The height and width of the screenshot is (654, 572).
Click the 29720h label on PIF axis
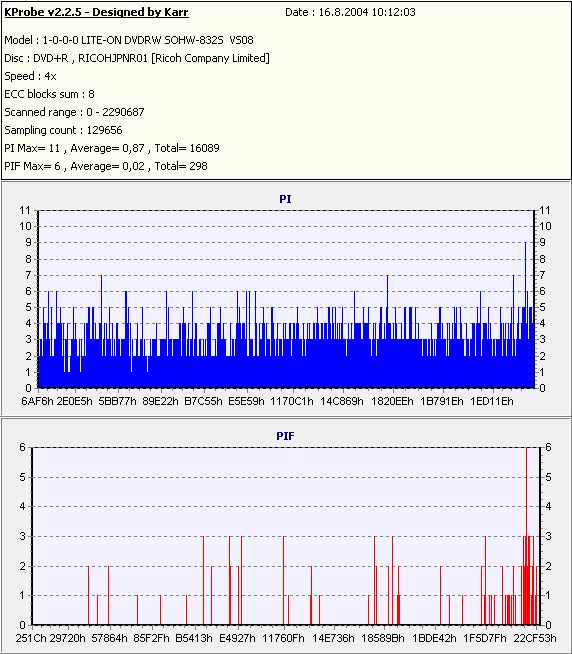tap(68, 639)
